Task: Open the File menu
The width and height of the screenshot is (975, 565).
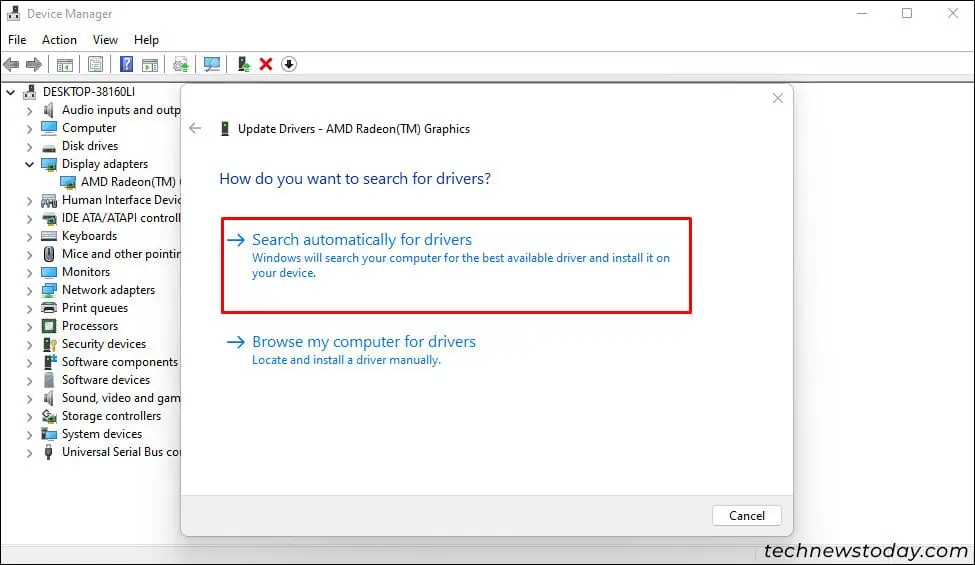Action: tap(17, 40)
